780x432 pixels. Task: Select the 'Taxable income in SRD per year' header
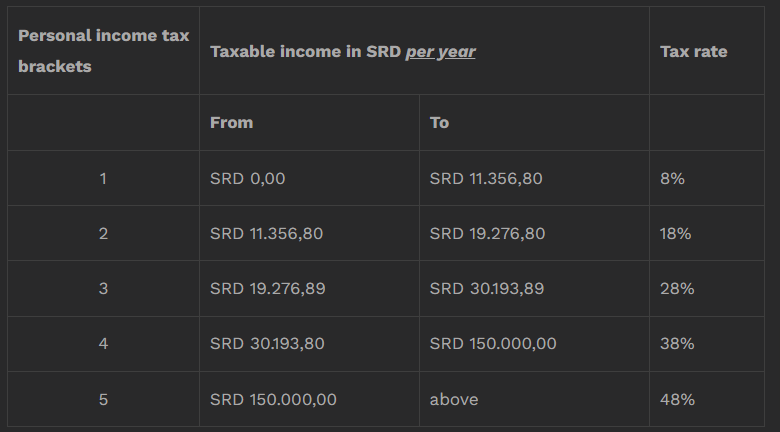[x=424, y=51]
